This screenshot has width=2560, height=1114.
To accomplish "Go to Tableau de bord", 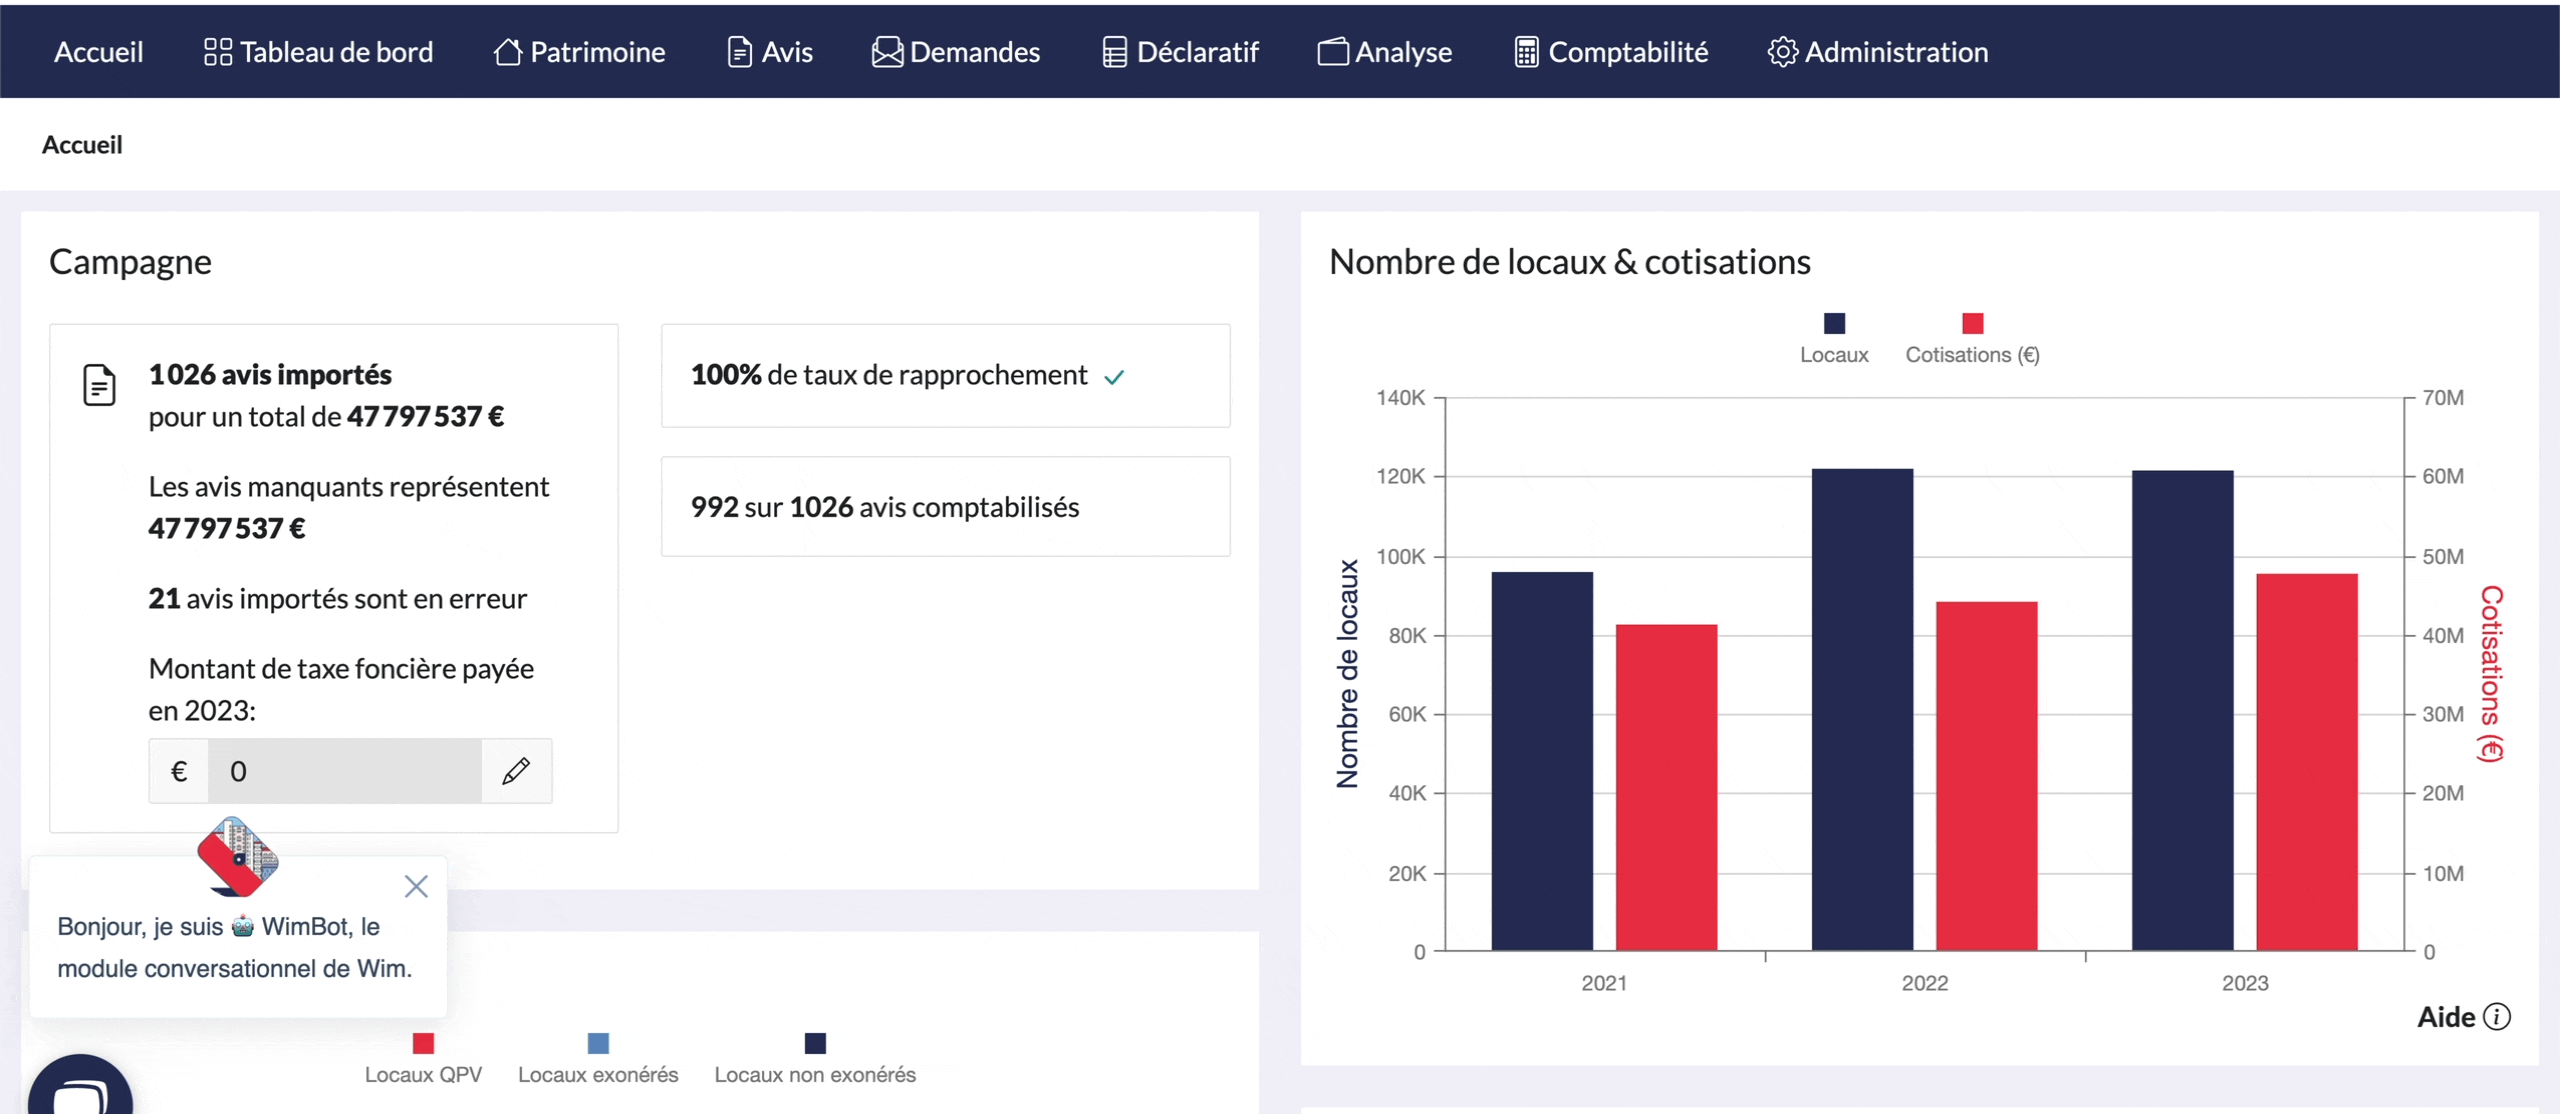I will 318,52.
